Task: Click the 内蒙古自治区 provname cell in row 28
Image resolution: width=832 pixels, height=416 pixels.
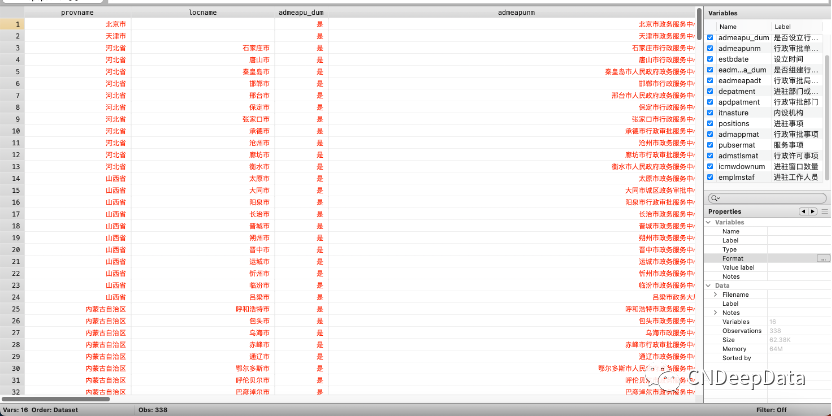Action: (77, 344)
